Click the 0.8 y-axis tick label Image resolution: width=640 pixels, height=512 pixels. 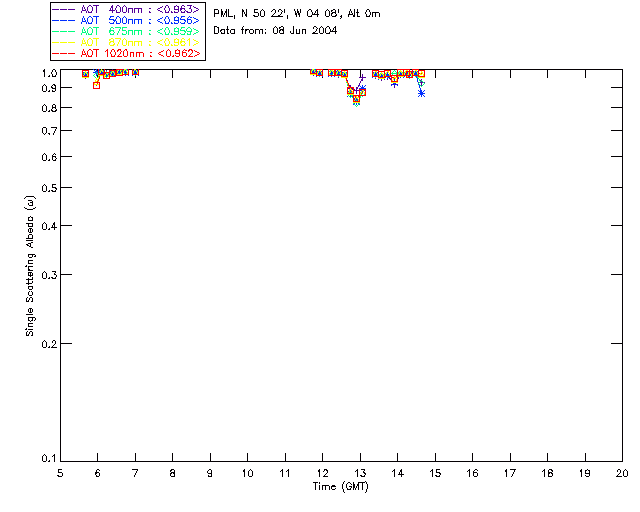49,108
